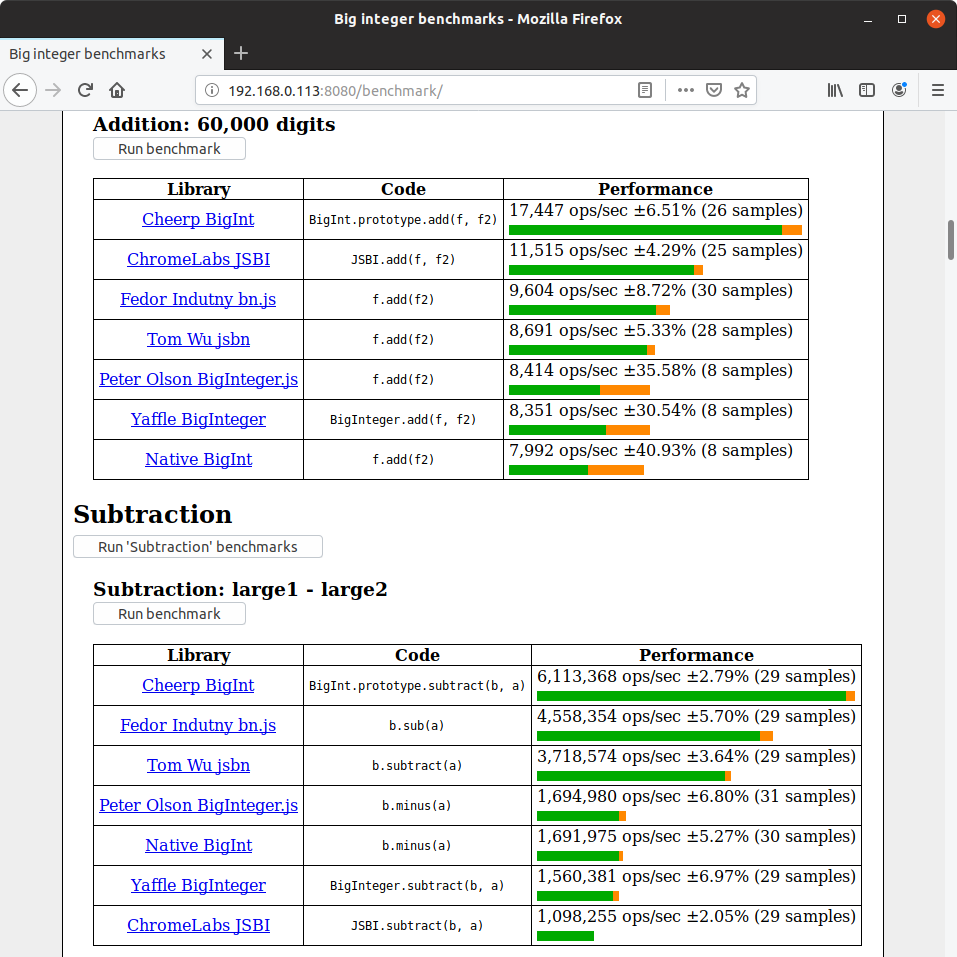Open the page actions ellipsis menu
Viewport: 957px width, 957px height.
(685, 90)
